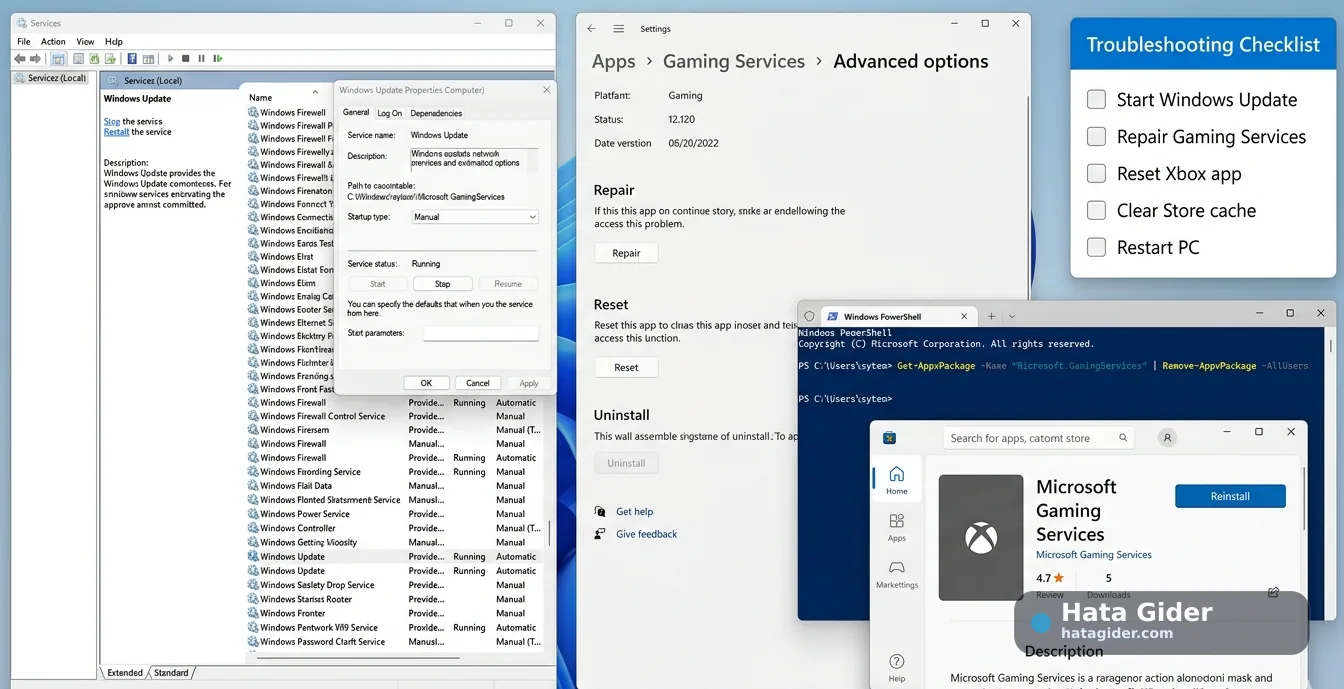Screen dimensions: 1344x689
Task: Select Home in Microsoft Store sidebar
Action: point(897,480)
